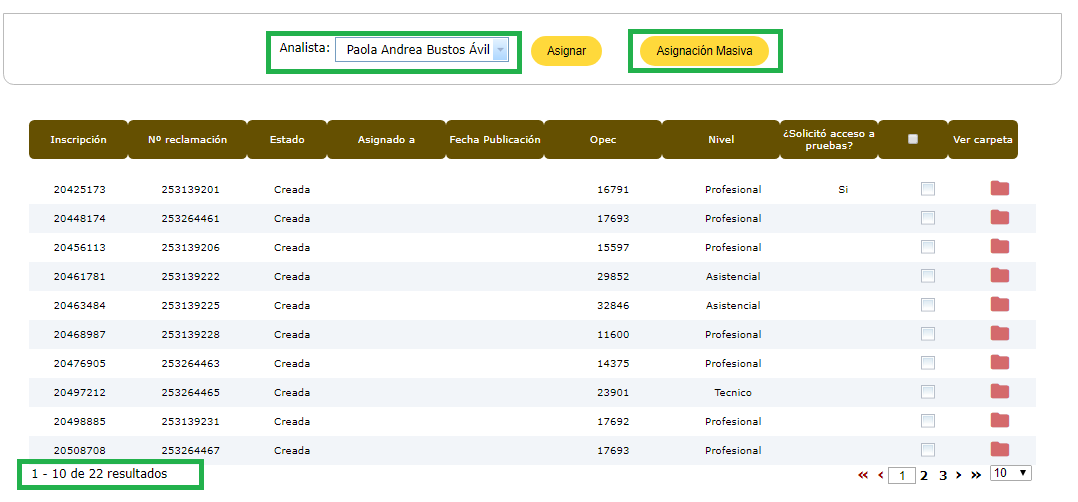Check the box for inscription 20425173

click(928, 189)
